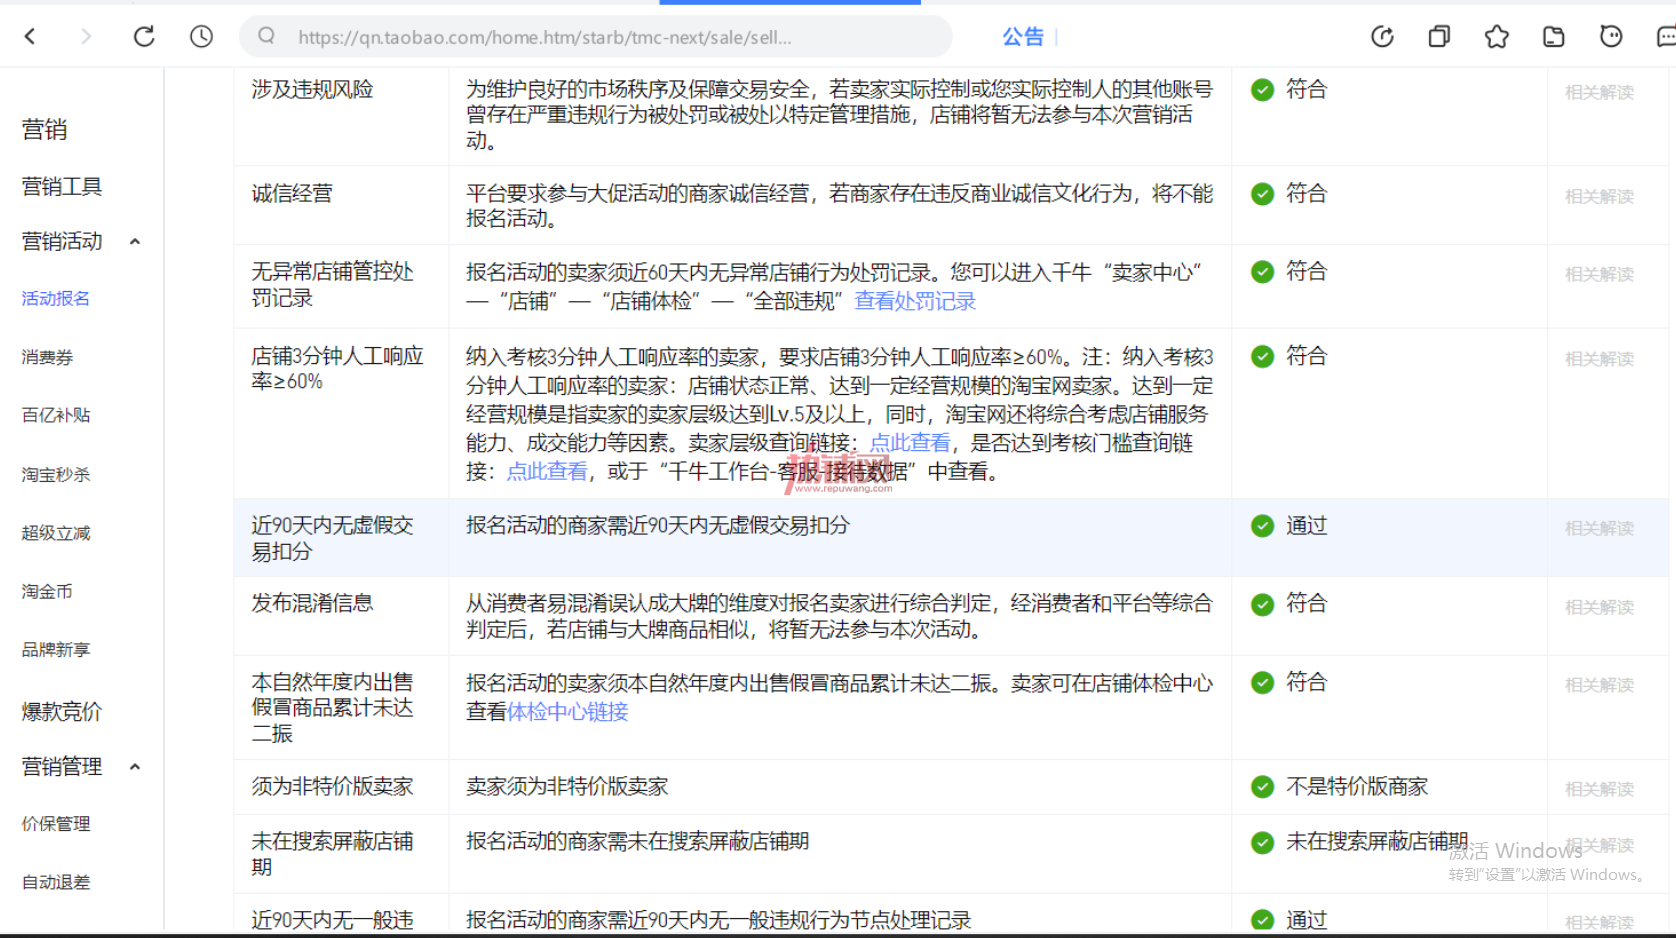
Task: Click the 公告 announcement button
Action: click(1023, 37)
